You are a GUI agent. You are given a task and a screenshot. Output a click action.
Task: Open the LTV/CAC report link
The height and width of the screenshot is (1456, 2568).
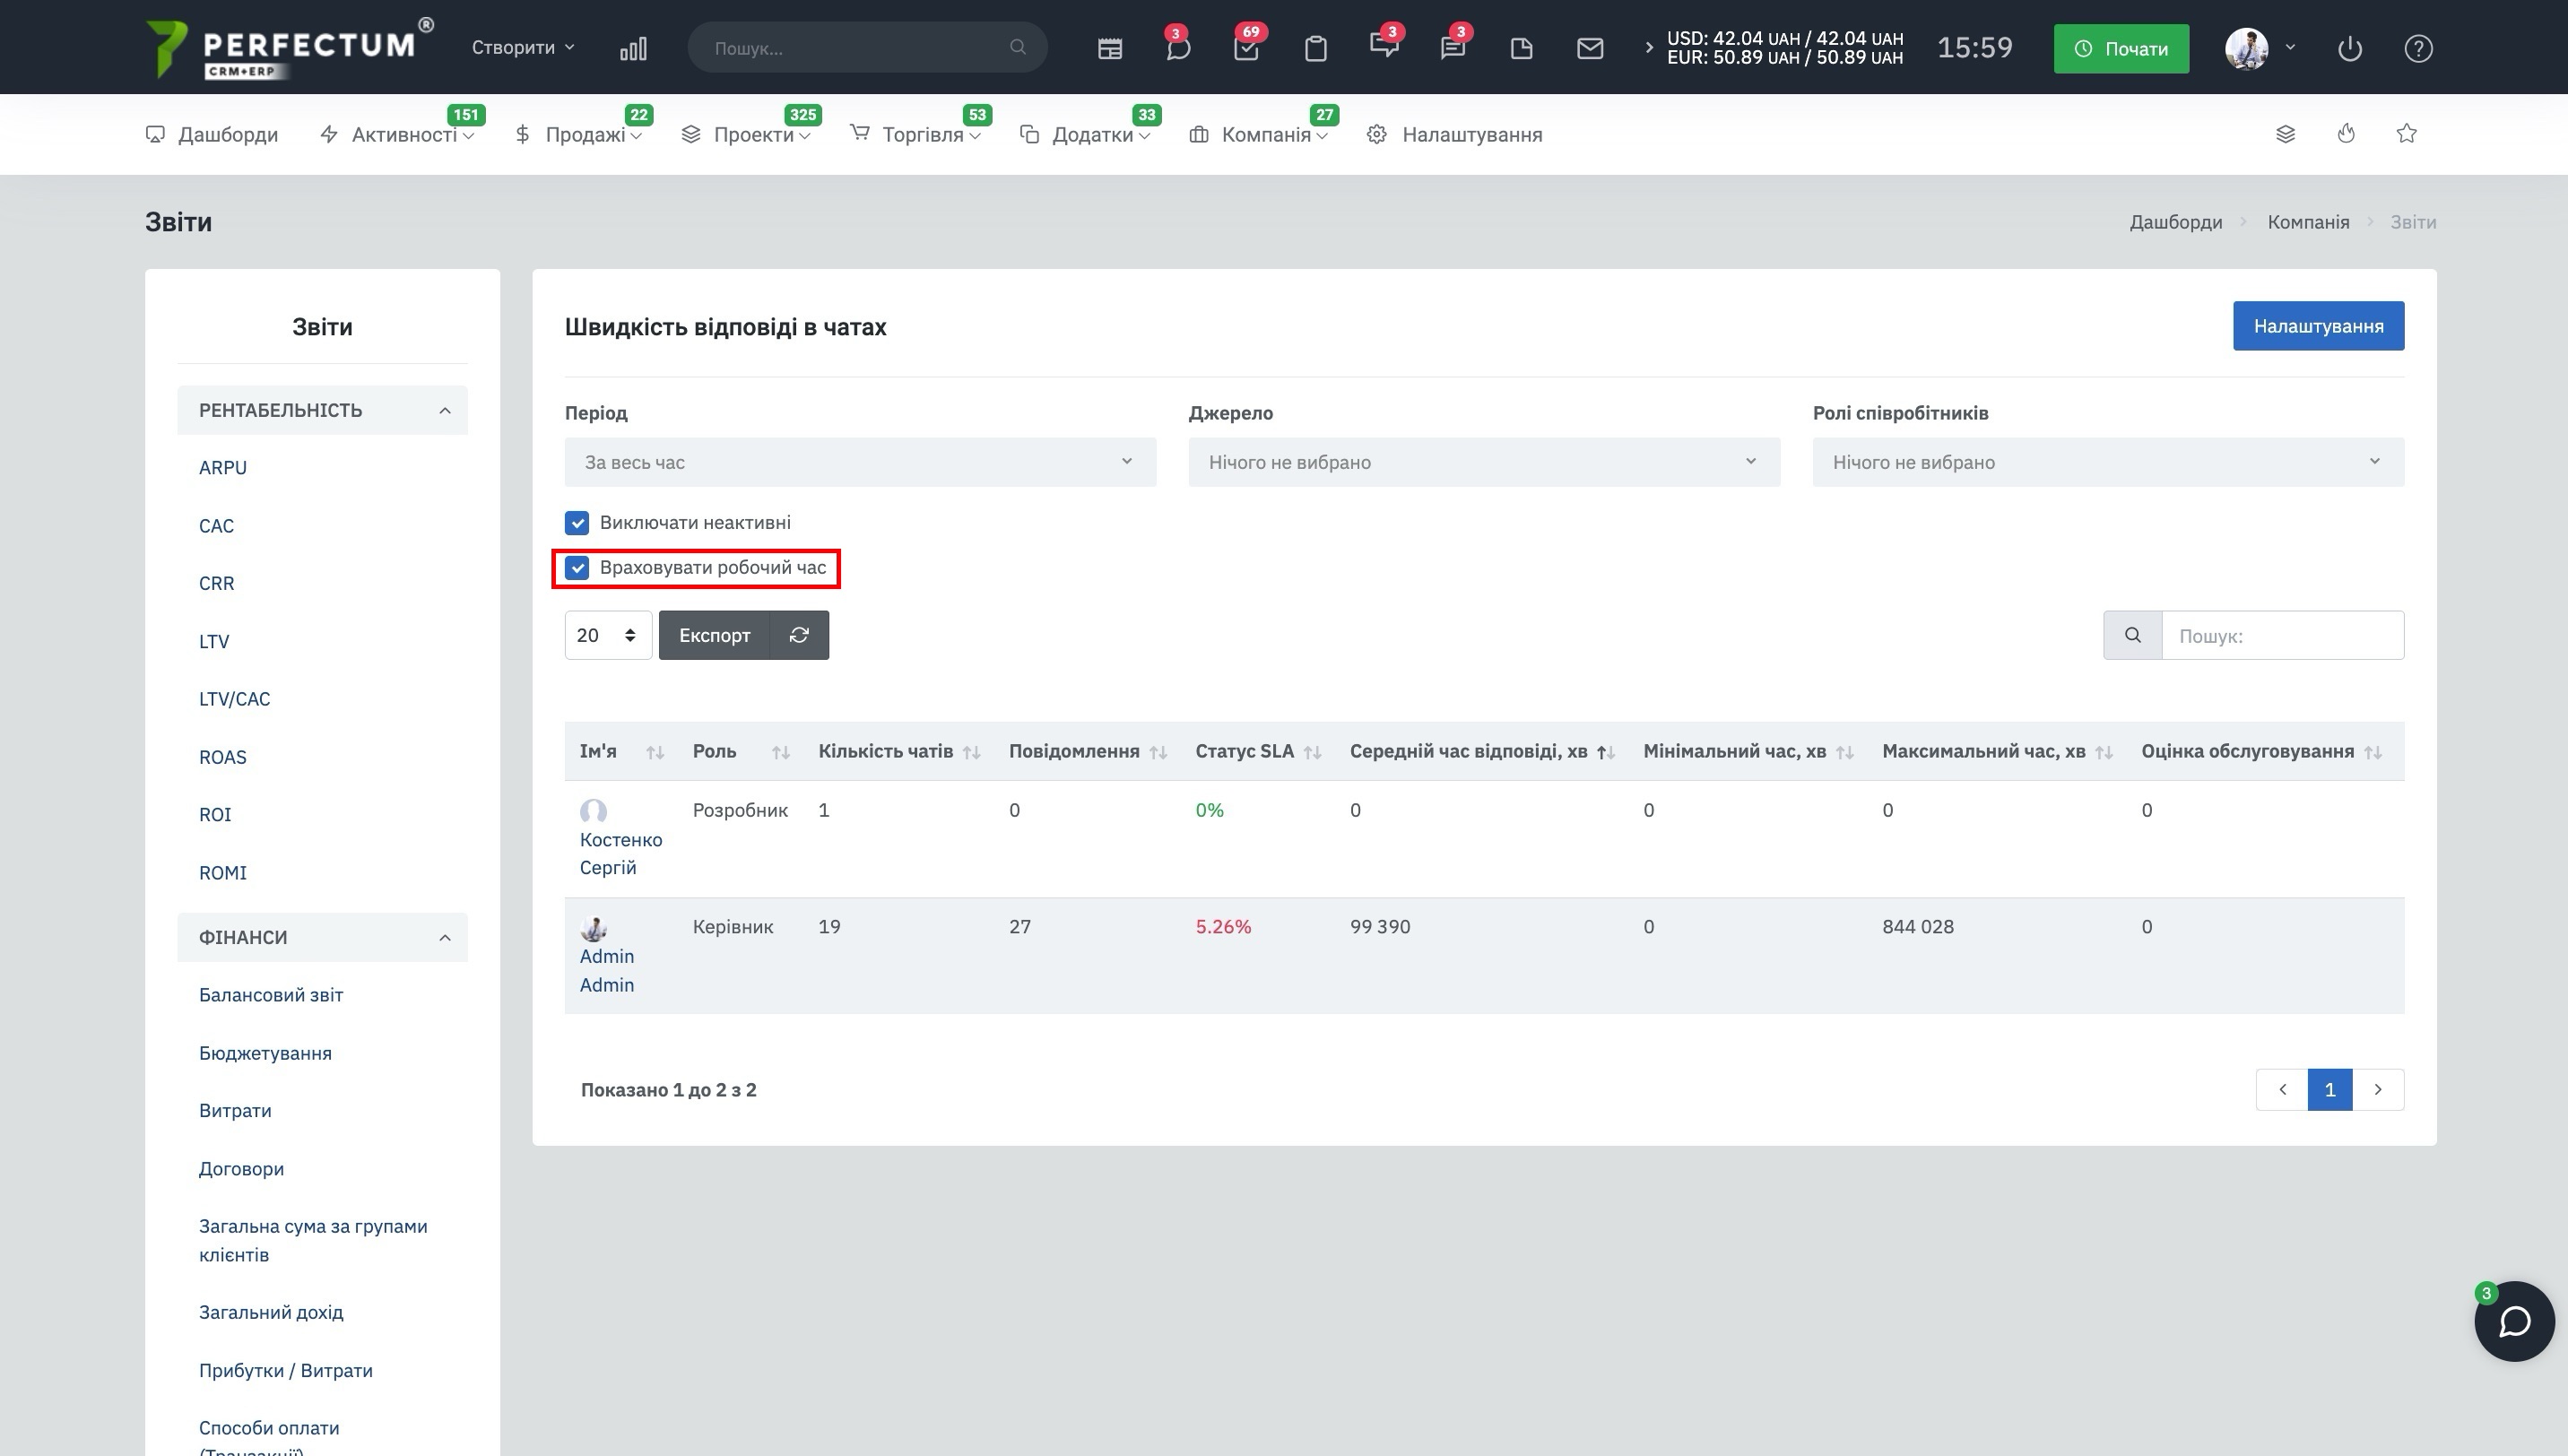234,699
